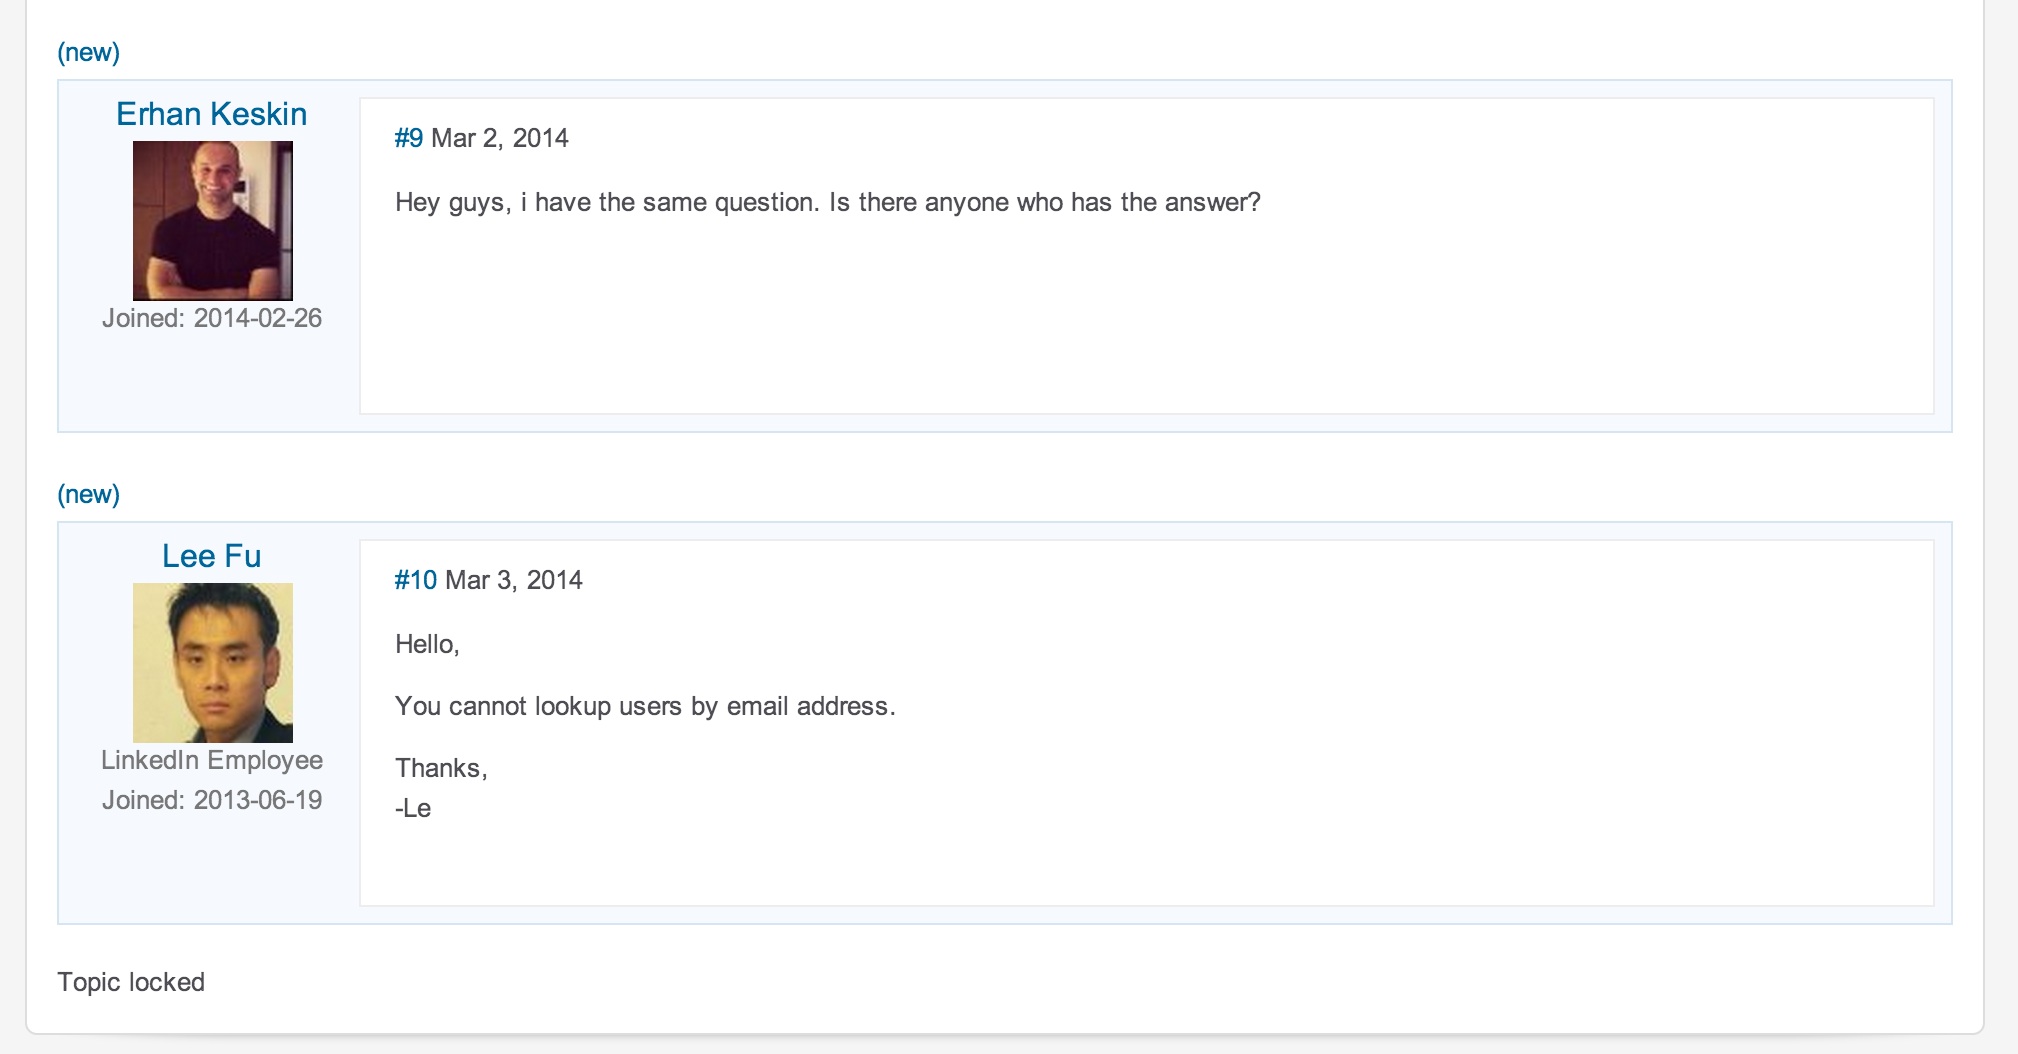Click the Joined: 2014-02-26 text

tap(212, 318)
